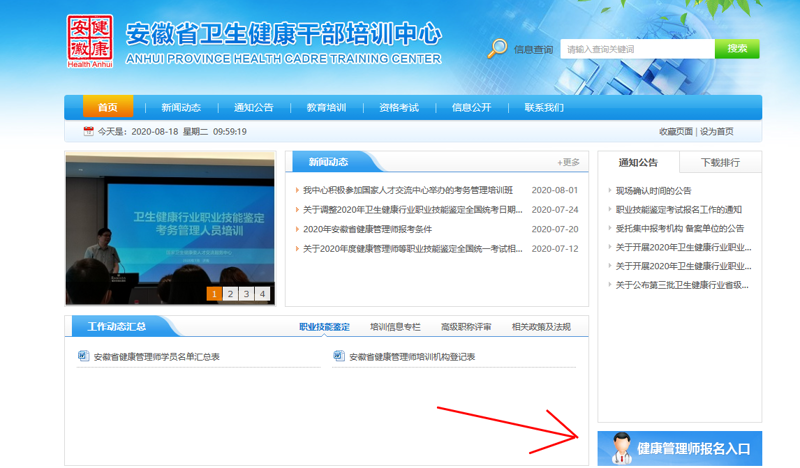Open 安徽省健康管理师学员名单汇总表 link
This screenshot has height=468, width=800.
click(x=157, y=357)
